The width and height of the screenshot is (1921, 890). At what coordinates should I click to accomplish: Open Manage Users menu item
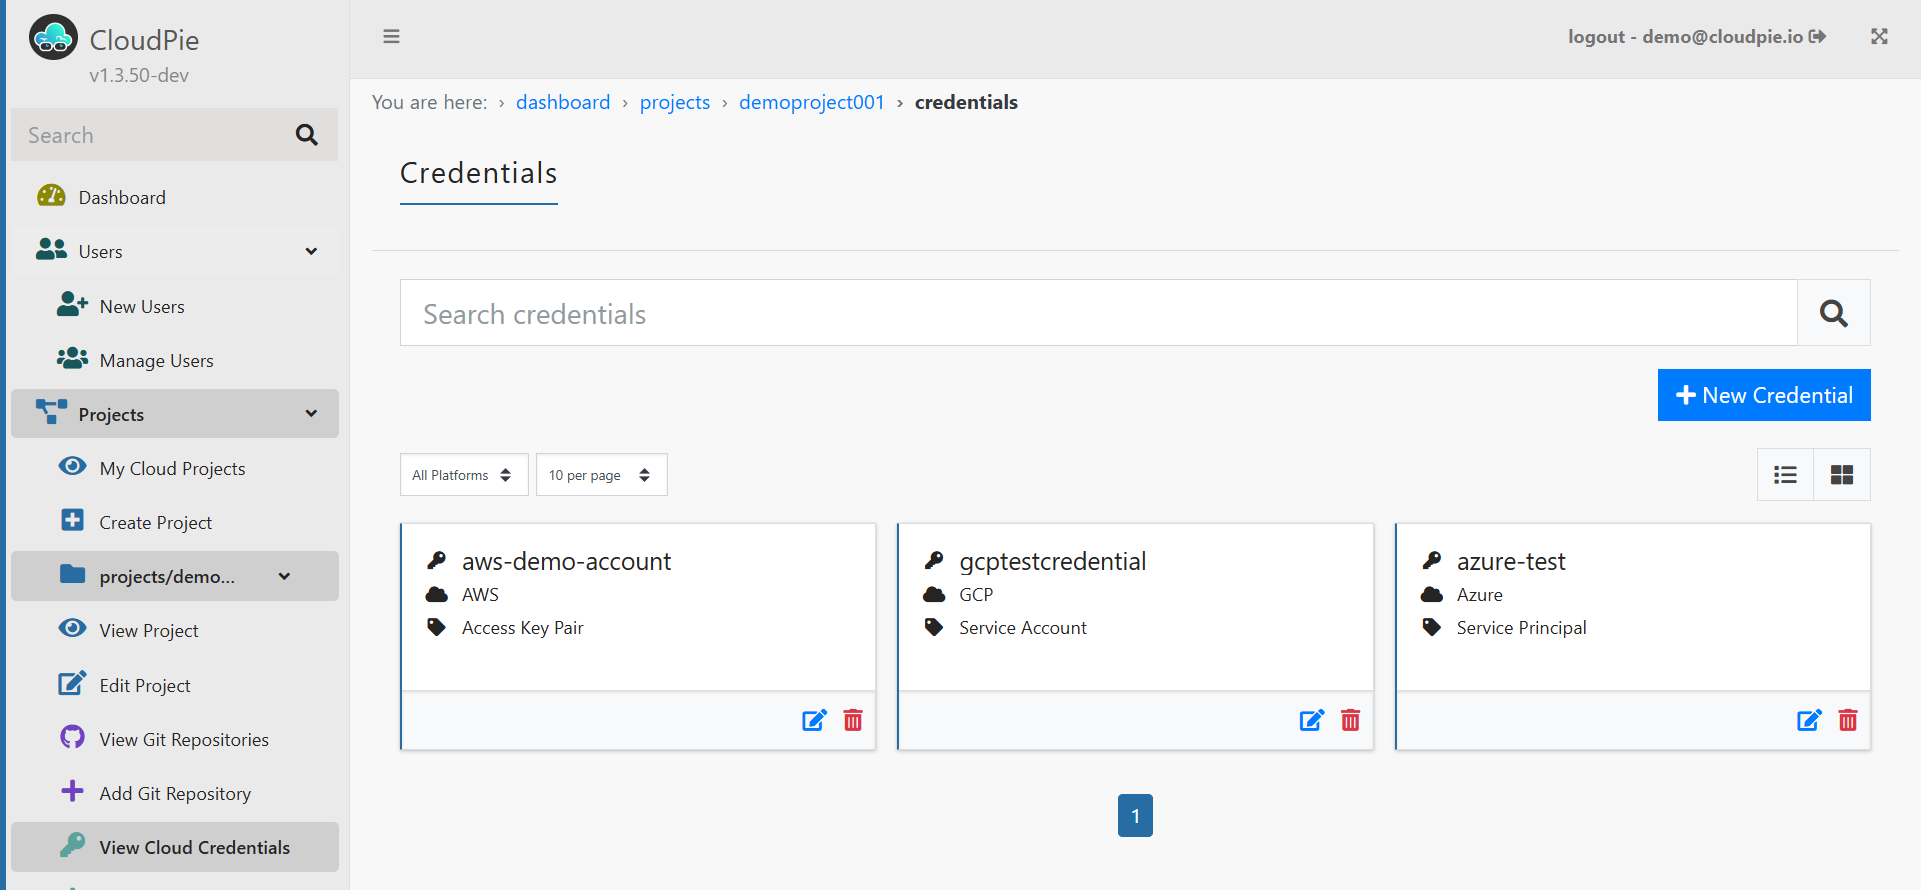point(175,360)
